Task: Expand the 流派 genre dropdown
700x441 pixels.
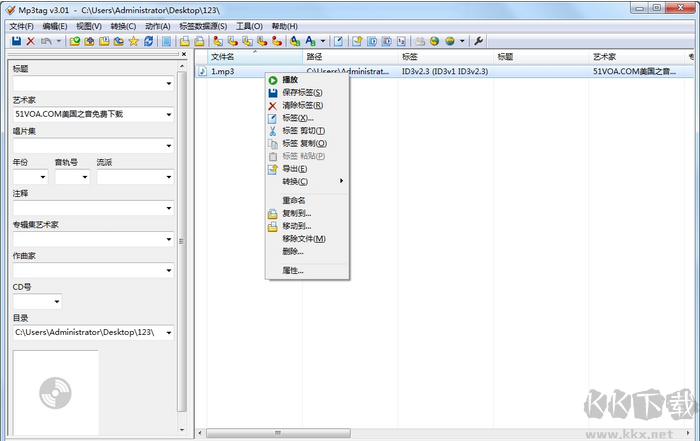Action: click(168, 178)
